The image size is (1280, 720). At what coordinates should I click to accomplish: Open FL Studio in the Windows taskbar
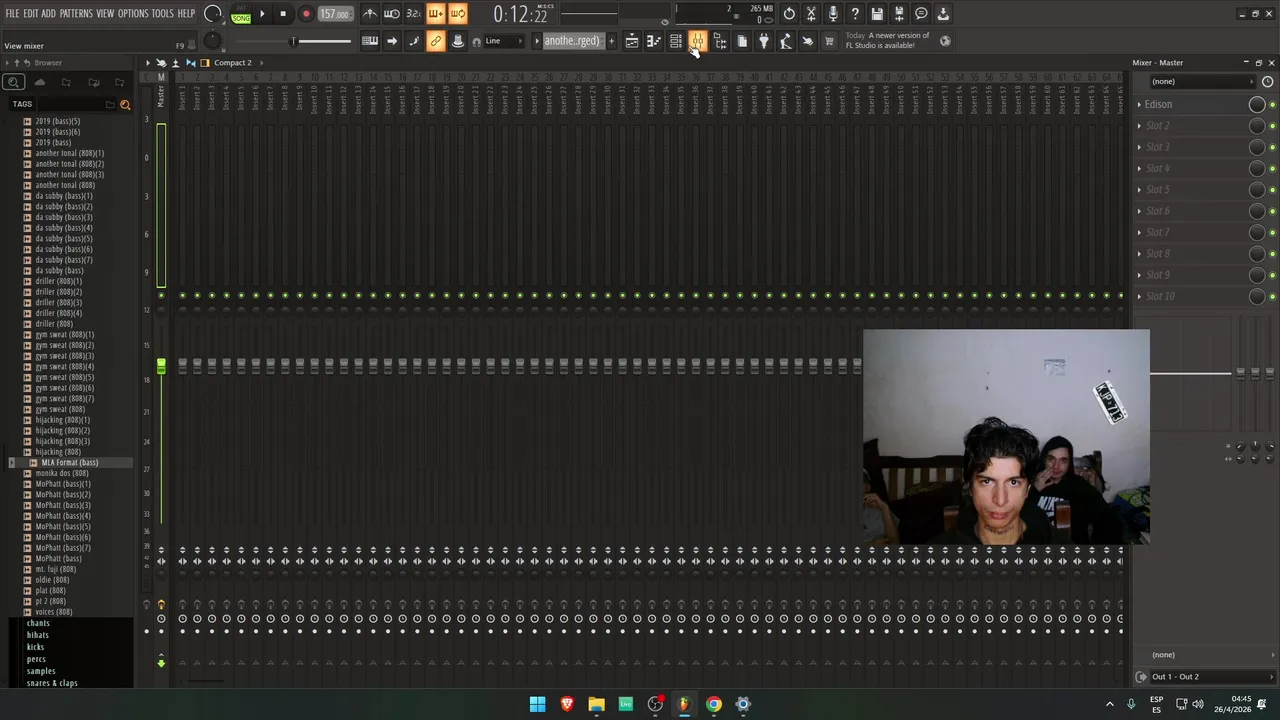(684, 704)
